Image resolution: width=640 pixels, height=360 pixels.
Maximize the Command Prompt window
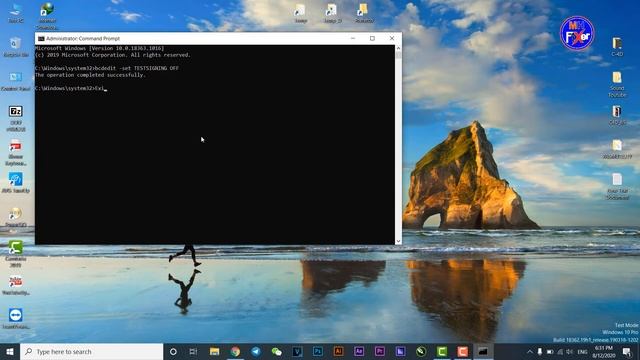click(x=372, y=38)
